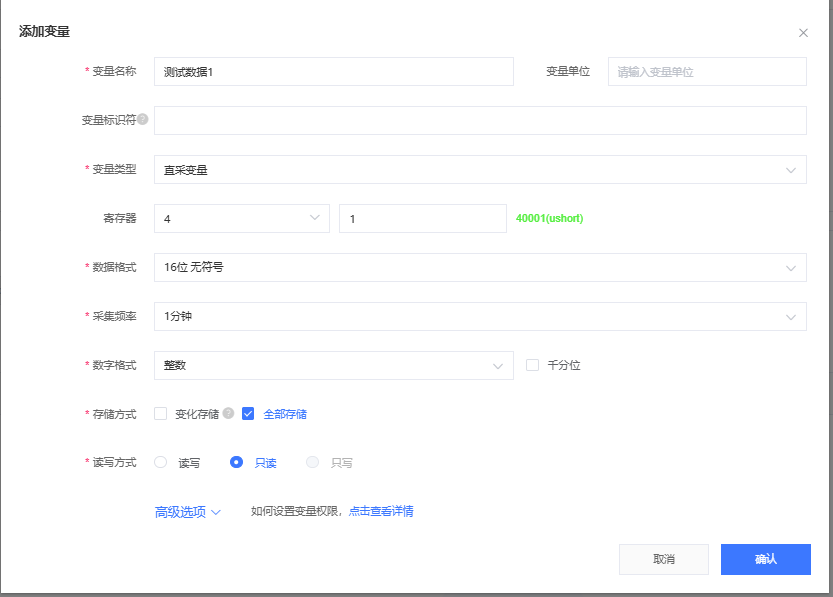Expand the 高级选项 section
Screen dimensions: 833x597
[187, 512]
